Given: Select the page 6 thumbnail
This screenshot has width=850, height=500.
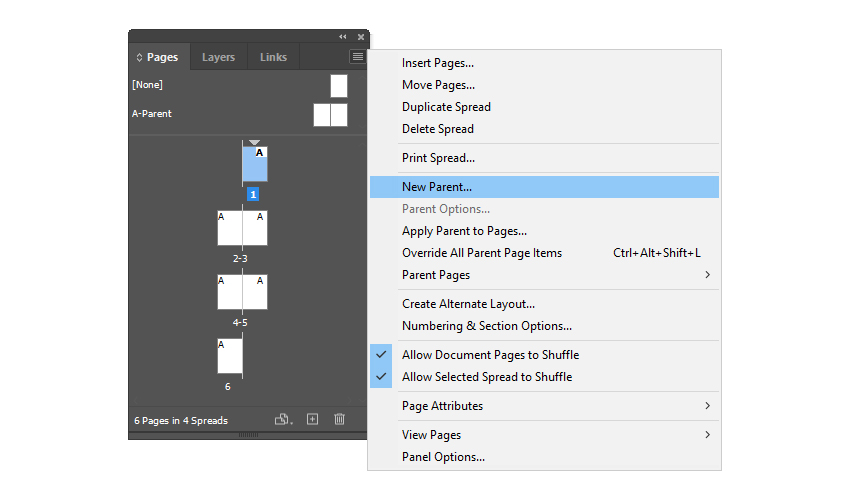Looking at the screenshot, I should (230, 356).
